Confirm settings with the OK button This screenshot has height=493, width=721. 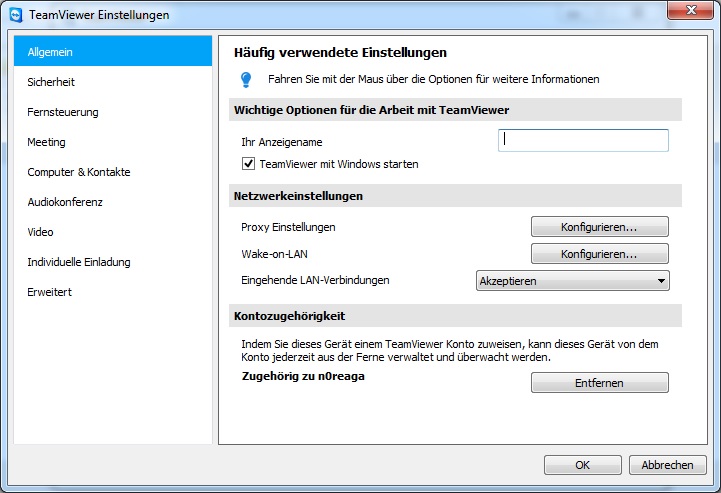pos(583,465)
